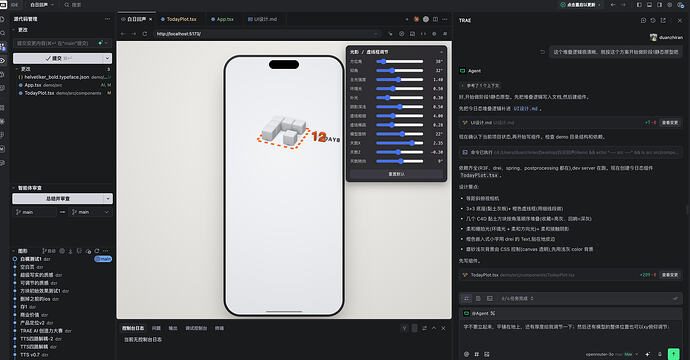Open source control more actions ellipsis
This screenshot has width=690, height=360.
(107, 19)
